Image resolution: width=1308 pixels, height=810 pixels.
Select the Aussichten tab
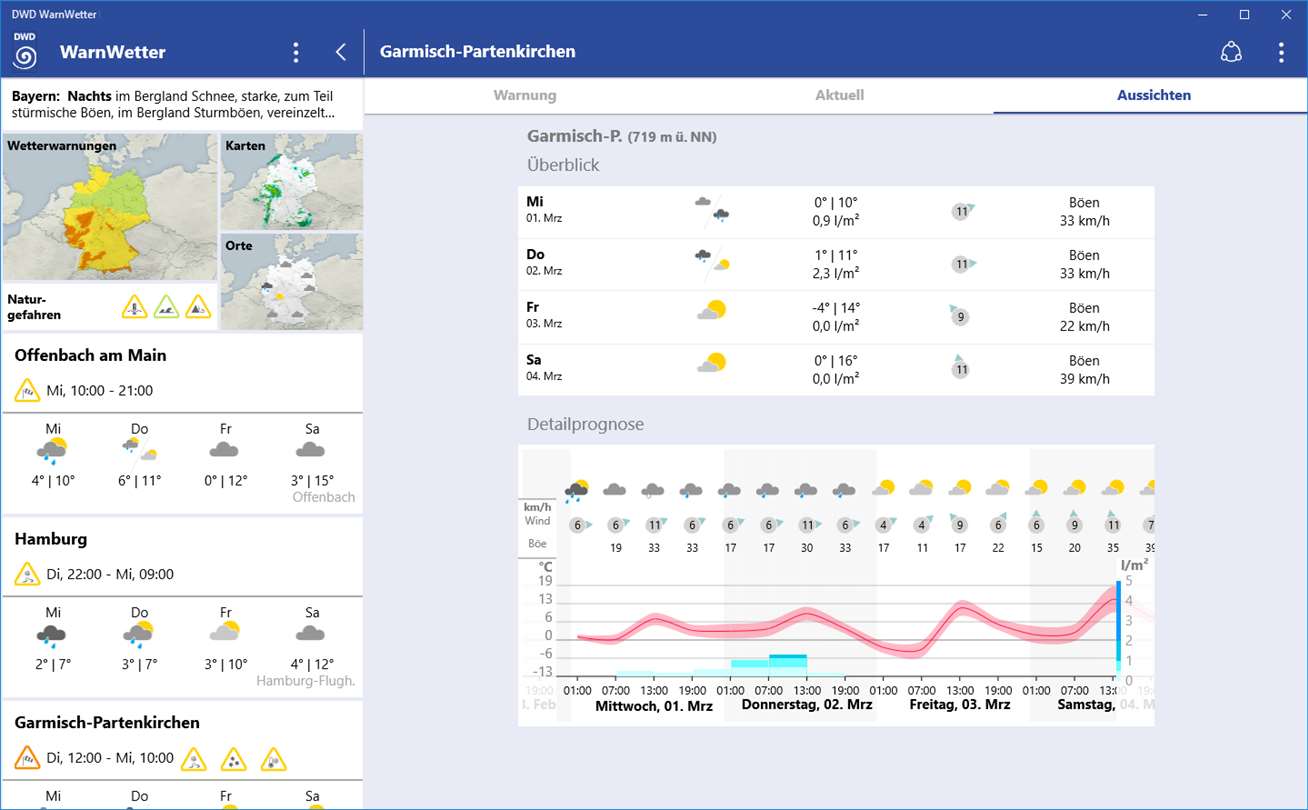[1154, 95]
